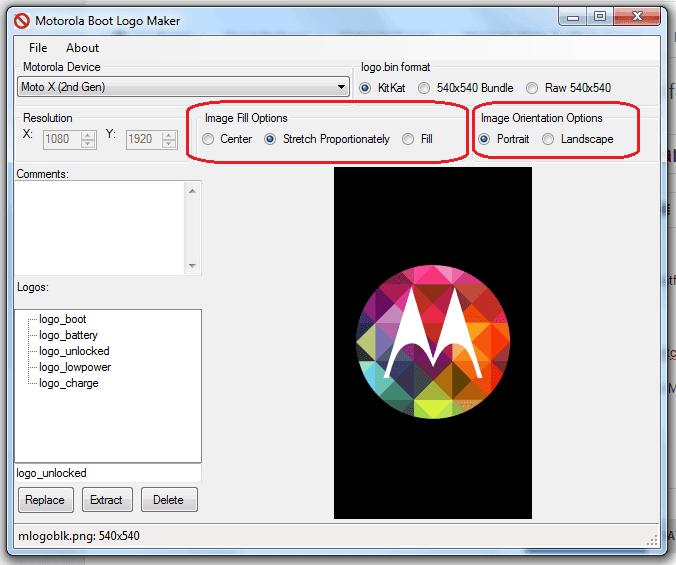Click the Extract button
676x565 pixels.
[107, 500]
